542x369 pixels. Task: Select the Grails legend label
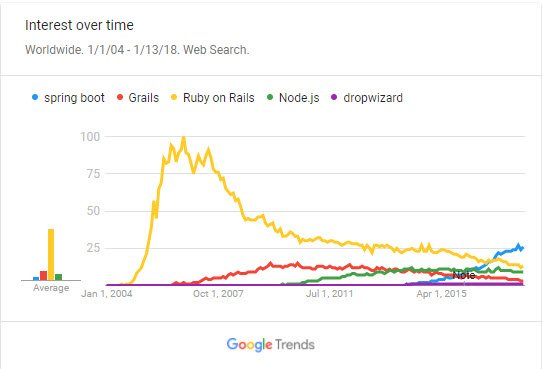[x=143, y=98]
